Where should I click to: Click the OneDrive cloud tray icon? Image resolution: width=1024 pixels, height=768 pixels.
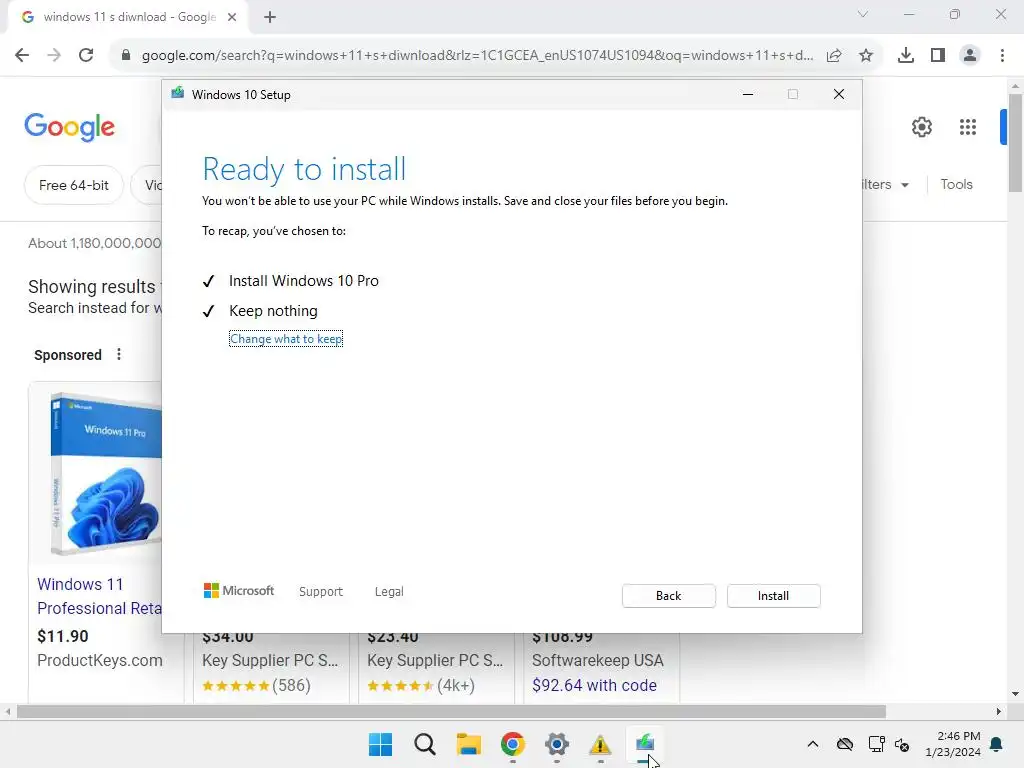tap(844, 744)
